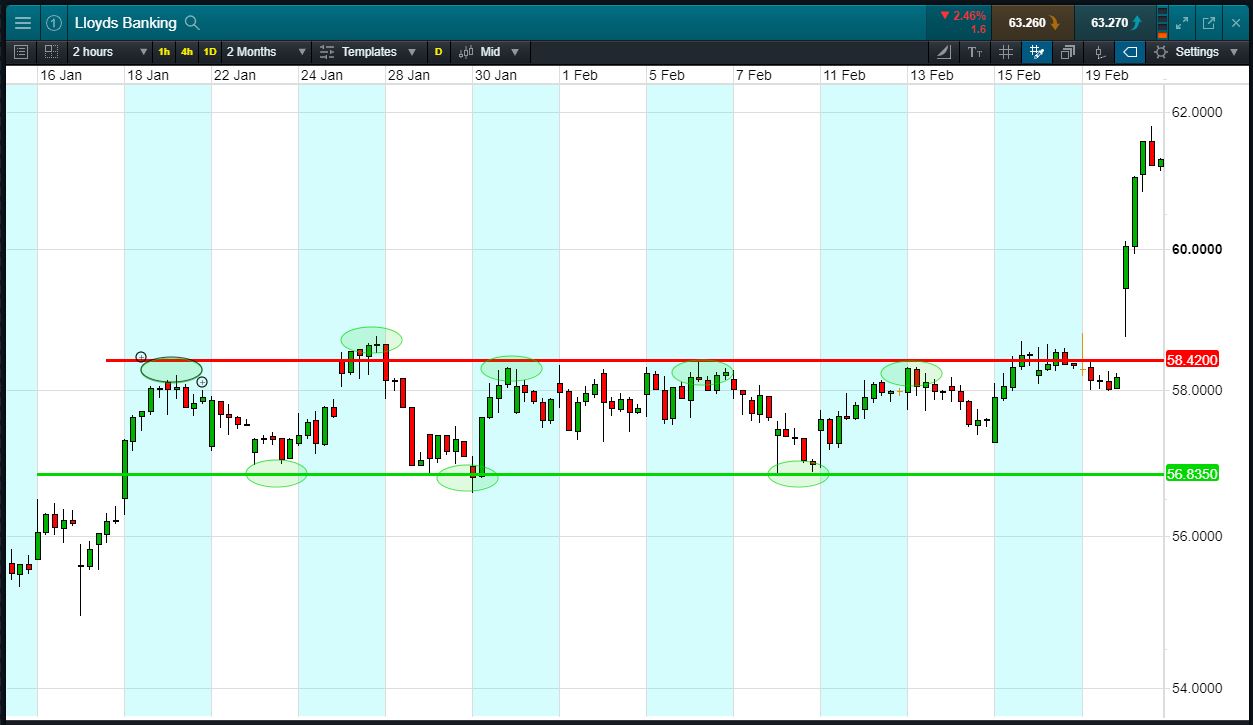Screen dimensions: 1253x725
Task: Pop out the chart into new window
Action: 1208,22
